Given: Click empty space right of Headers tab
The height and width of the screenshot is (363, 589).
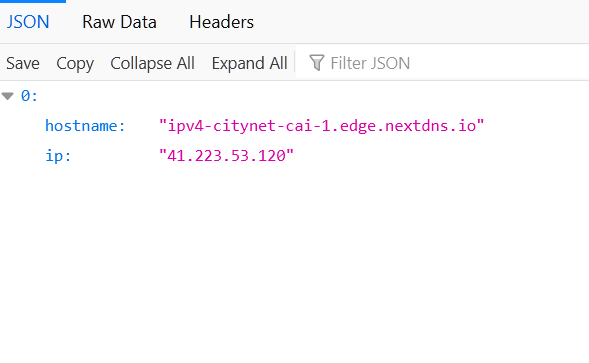Looking at the screenshot, I should click(x=421, y=22).
